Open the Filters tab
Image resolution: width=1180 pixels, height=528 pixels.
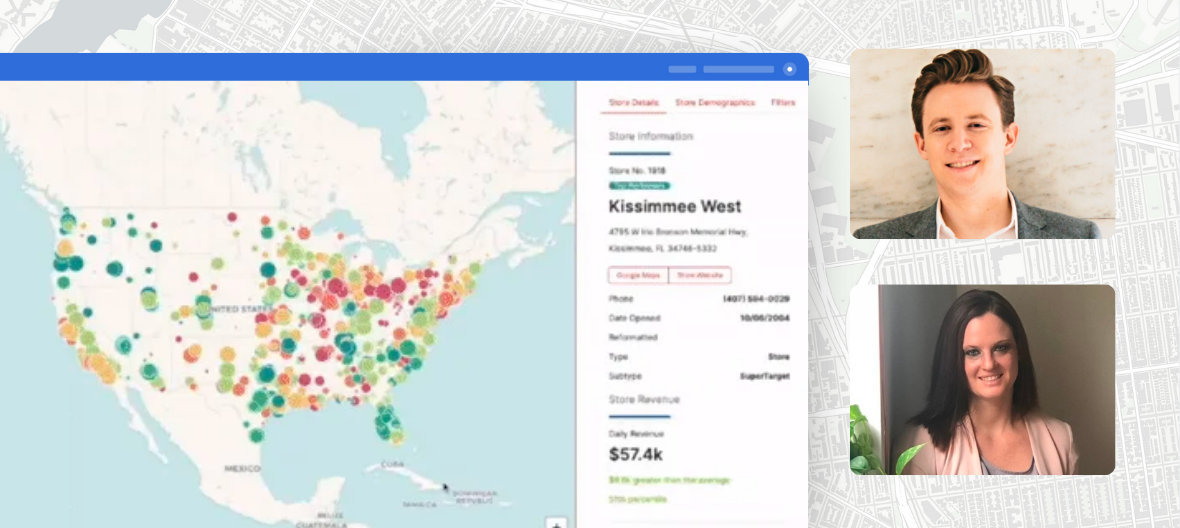click(x=783, y=103)
